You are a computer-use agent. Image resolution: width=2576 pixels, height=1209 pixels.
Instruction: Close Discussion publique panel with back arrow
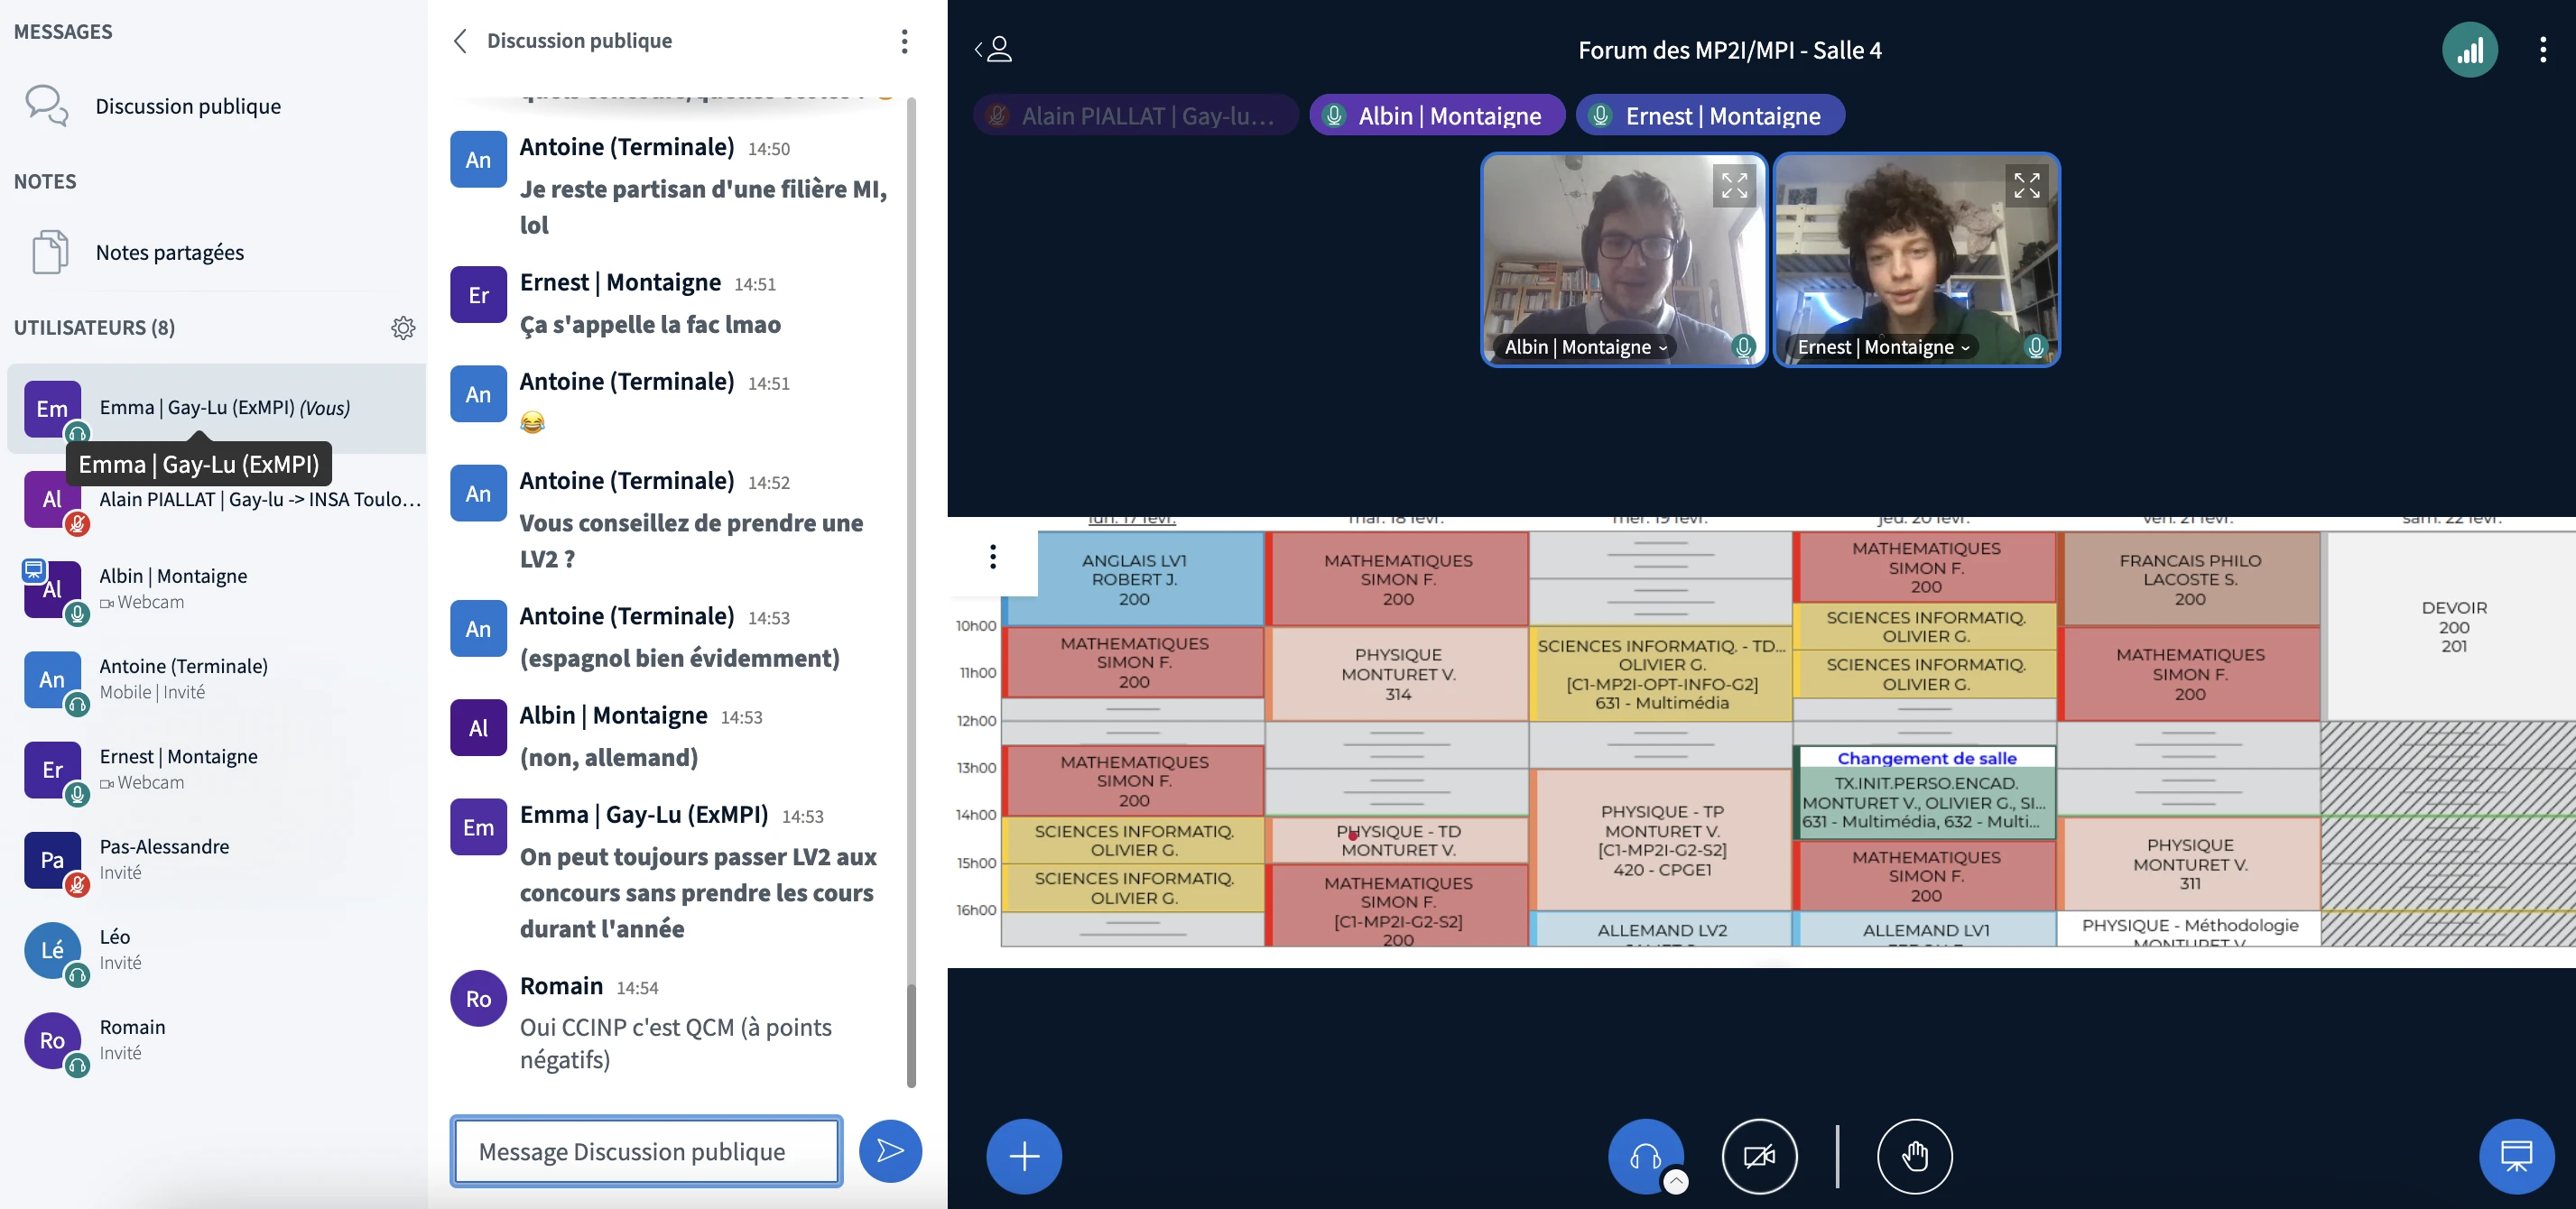click(x=460, y=41)
